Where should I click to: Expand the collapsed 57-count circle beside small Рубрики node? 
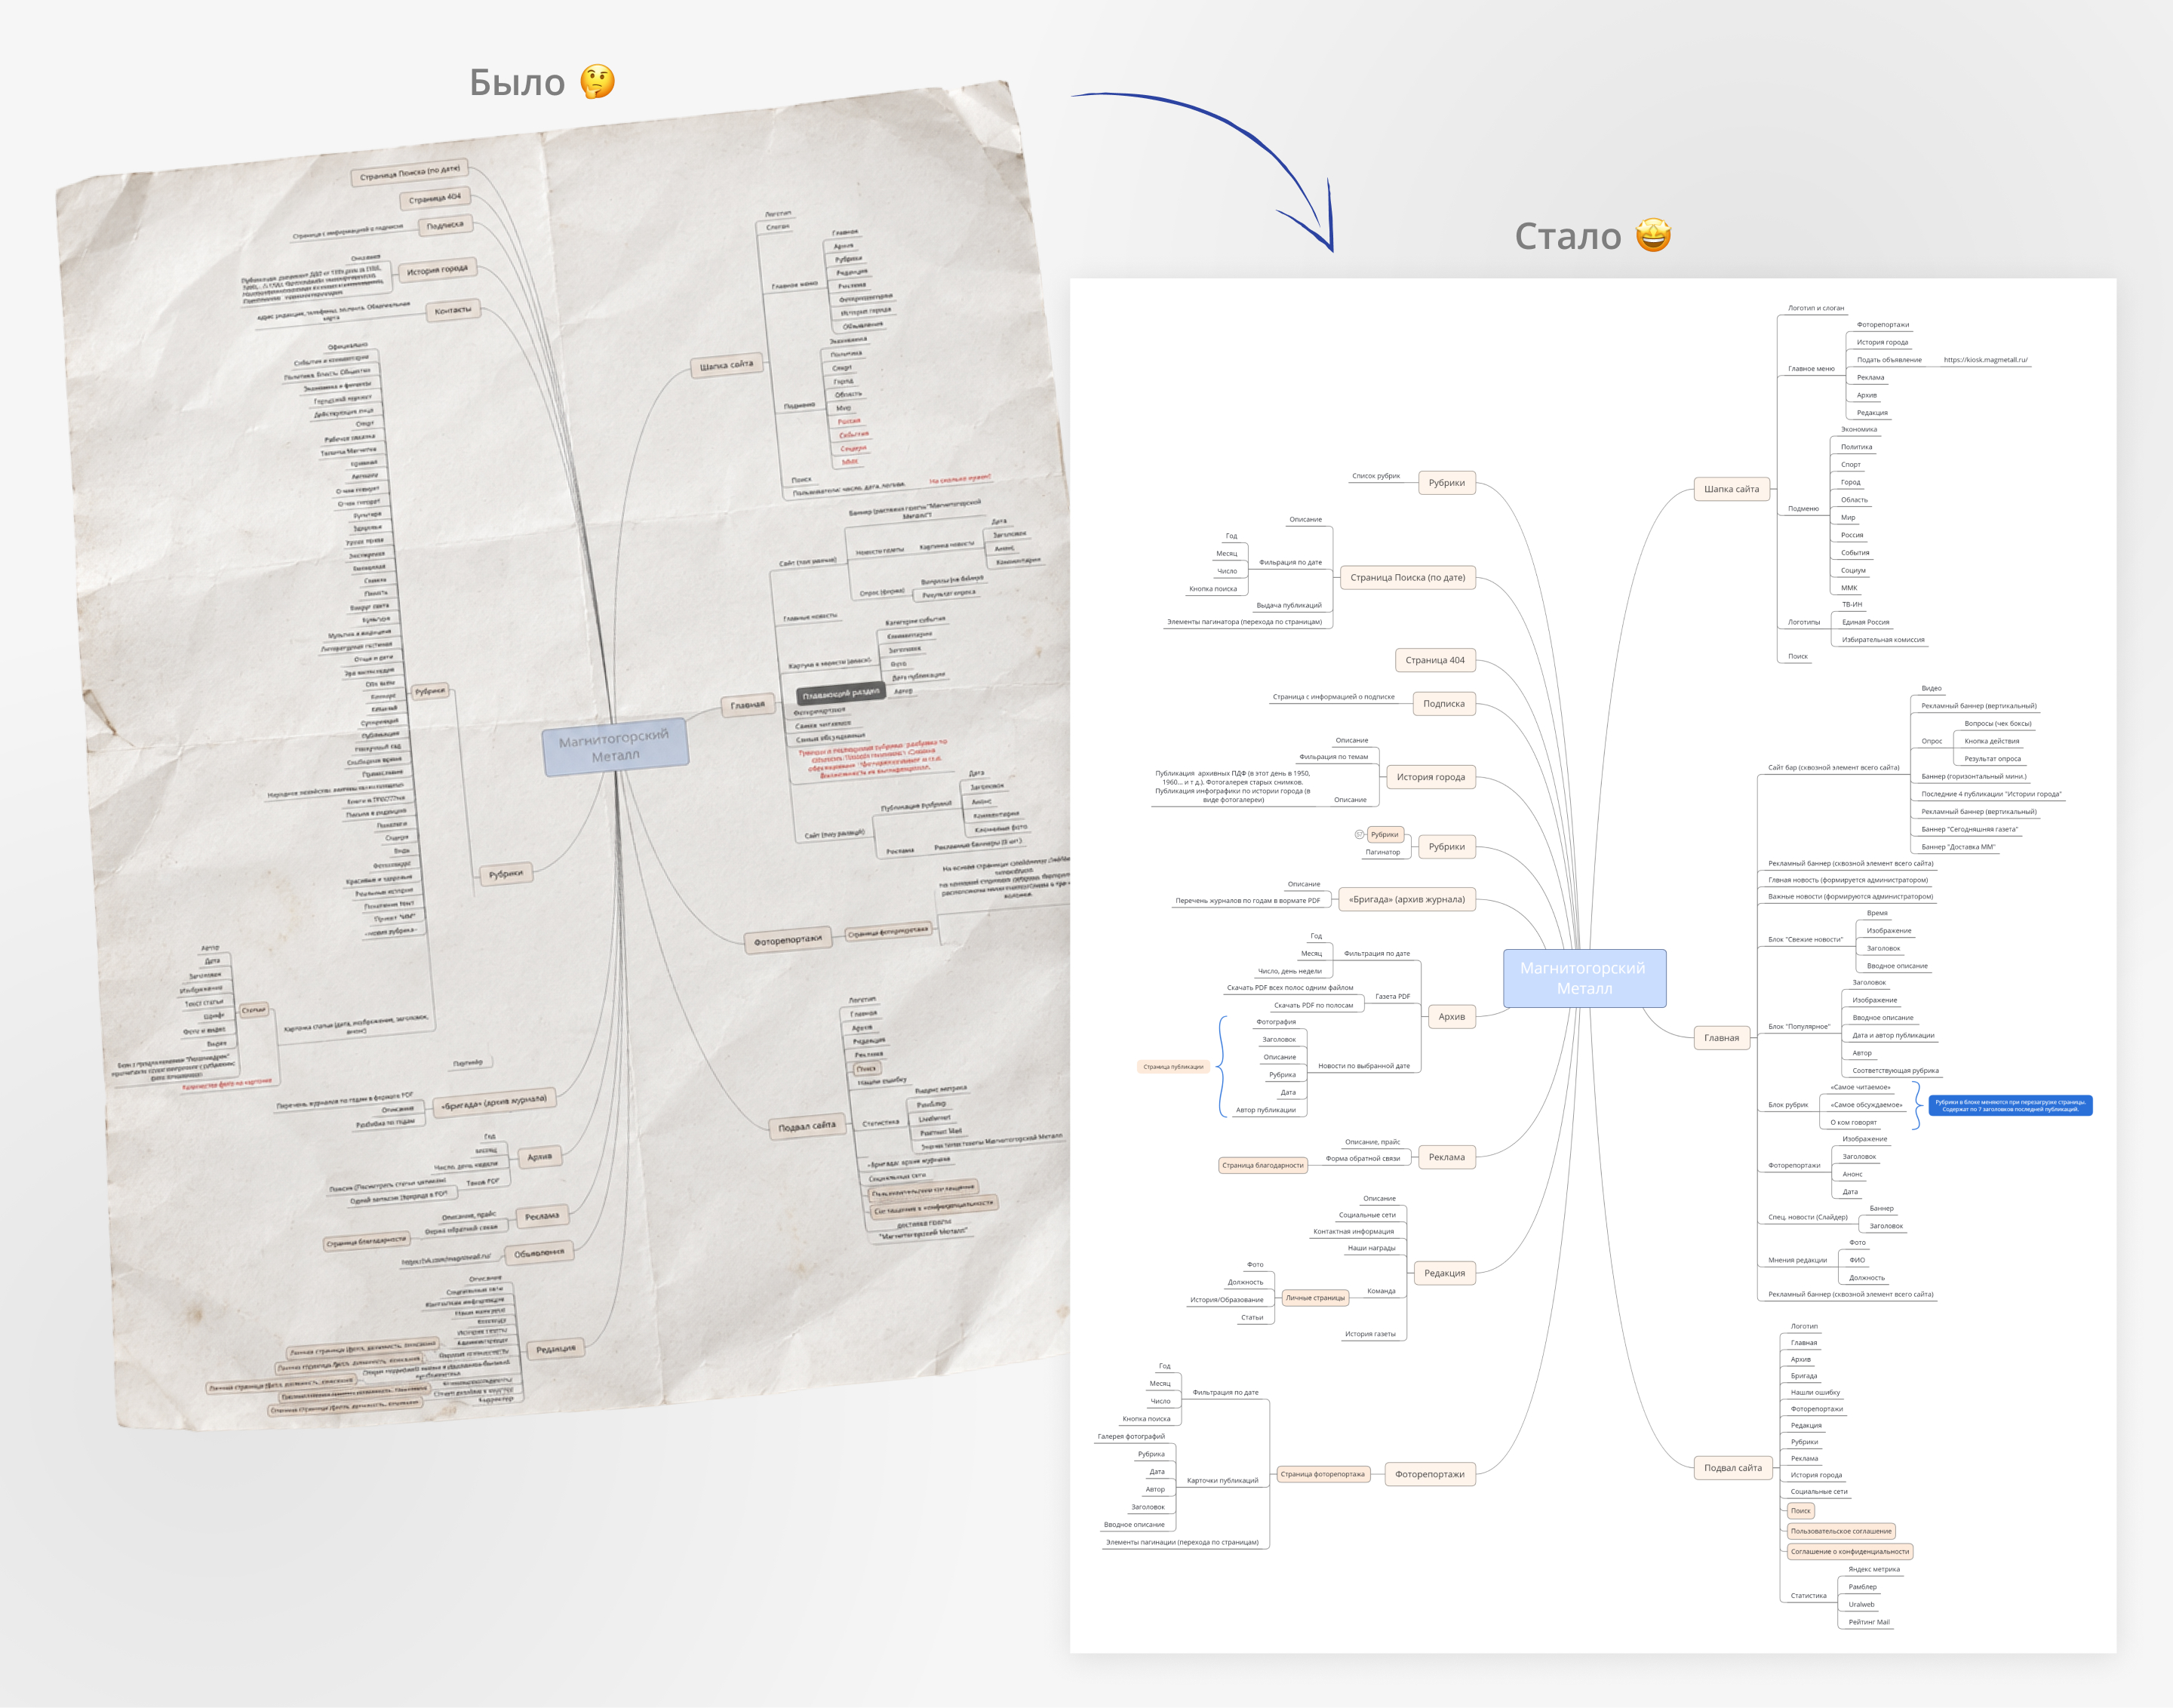(1359, 834)
